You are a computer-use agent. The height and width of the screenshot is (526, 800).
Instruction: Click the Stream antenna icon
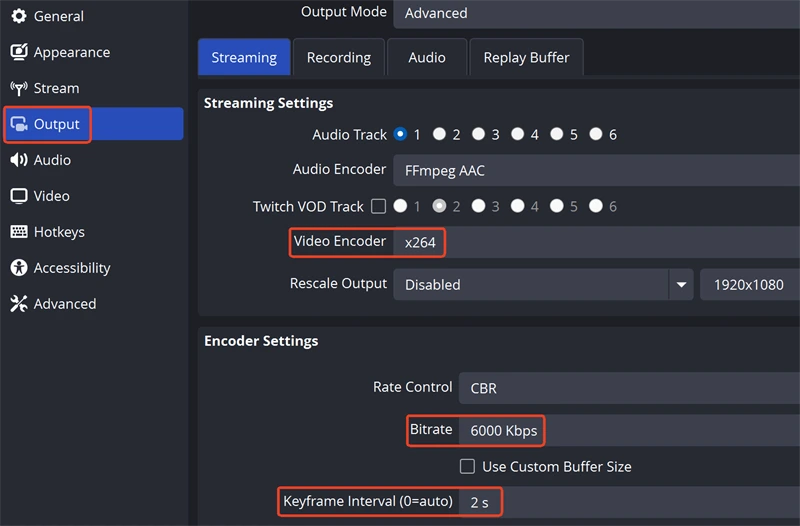click(19, 88)
